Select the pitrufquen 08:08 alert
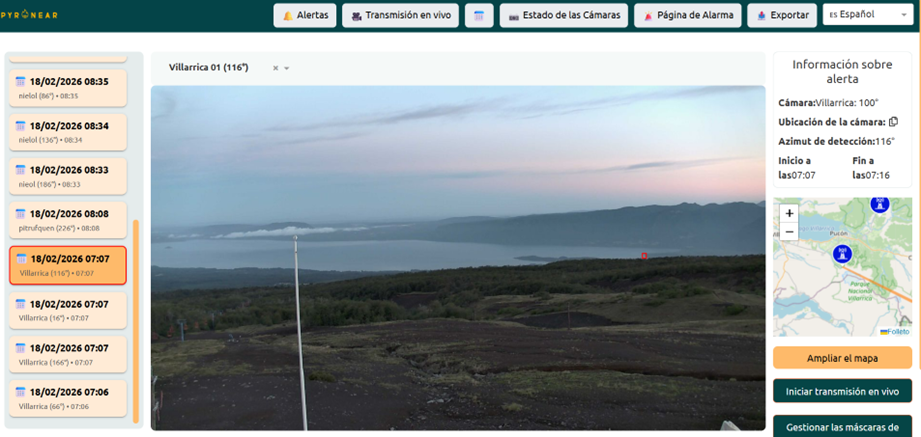Screen dimensions: 921x437 point(68,219)
